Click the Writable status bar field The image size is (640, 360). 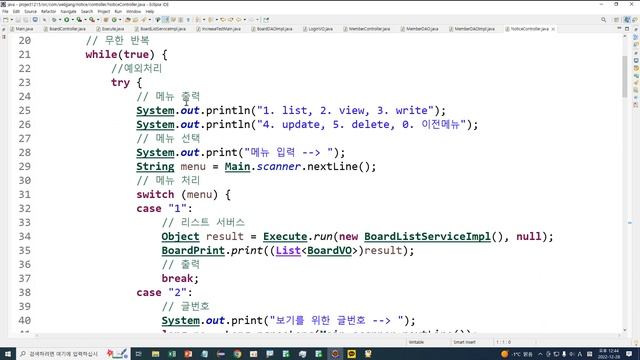click(x=416, y=342)
